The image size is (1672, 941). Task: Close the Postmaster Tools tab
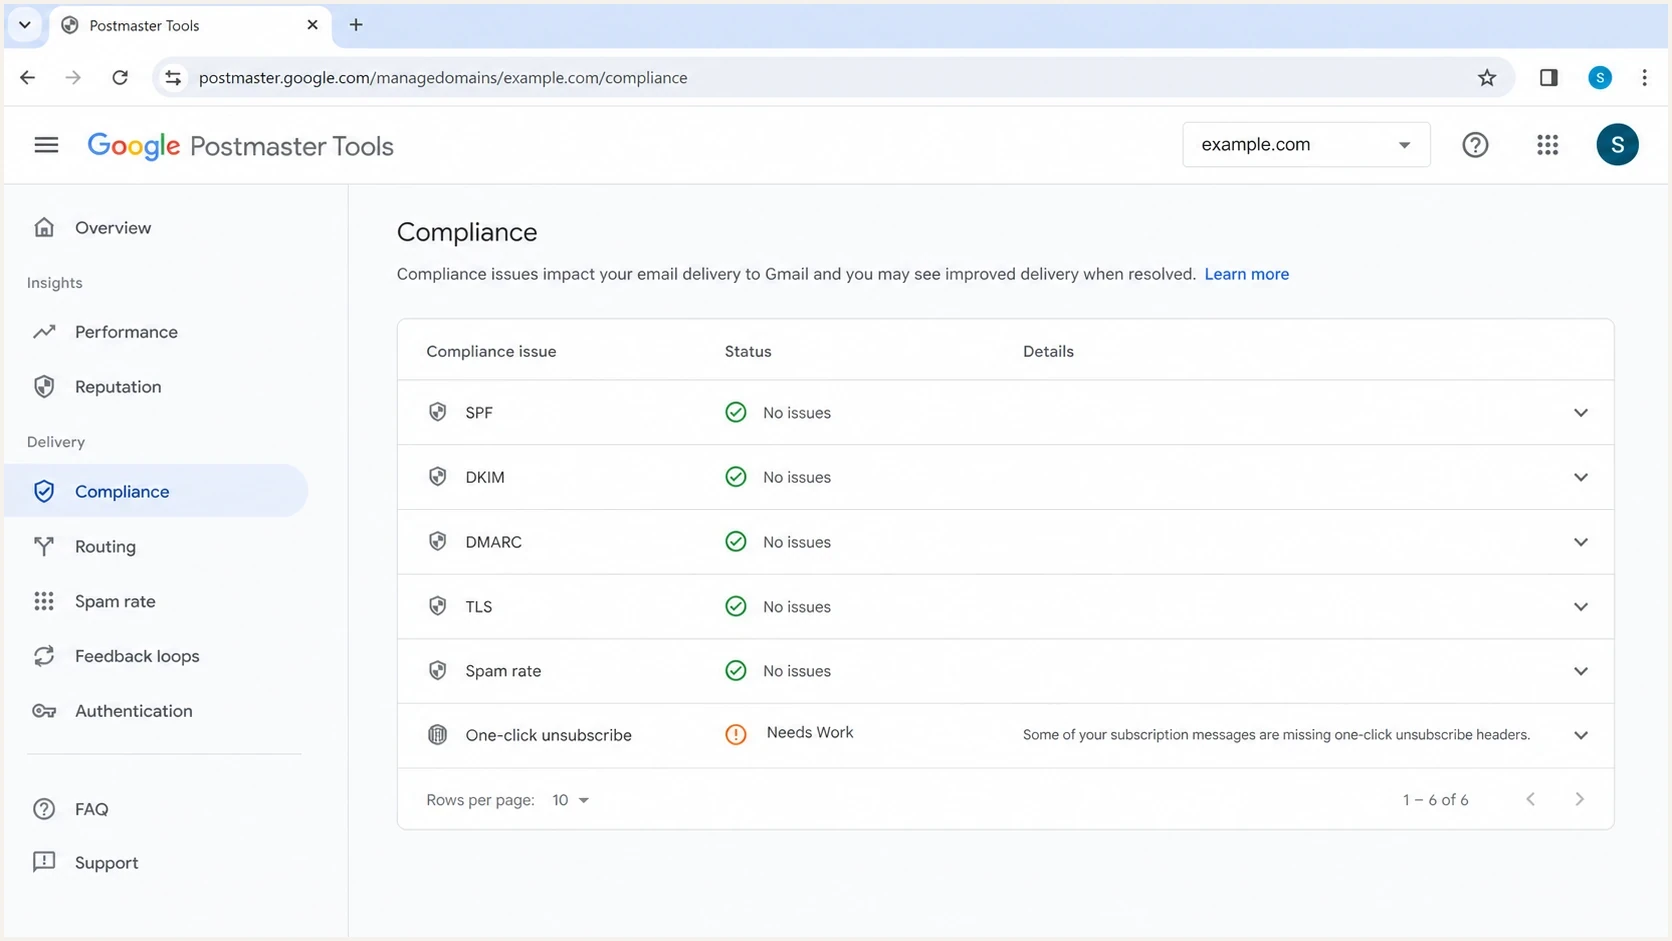pos(312,25)
